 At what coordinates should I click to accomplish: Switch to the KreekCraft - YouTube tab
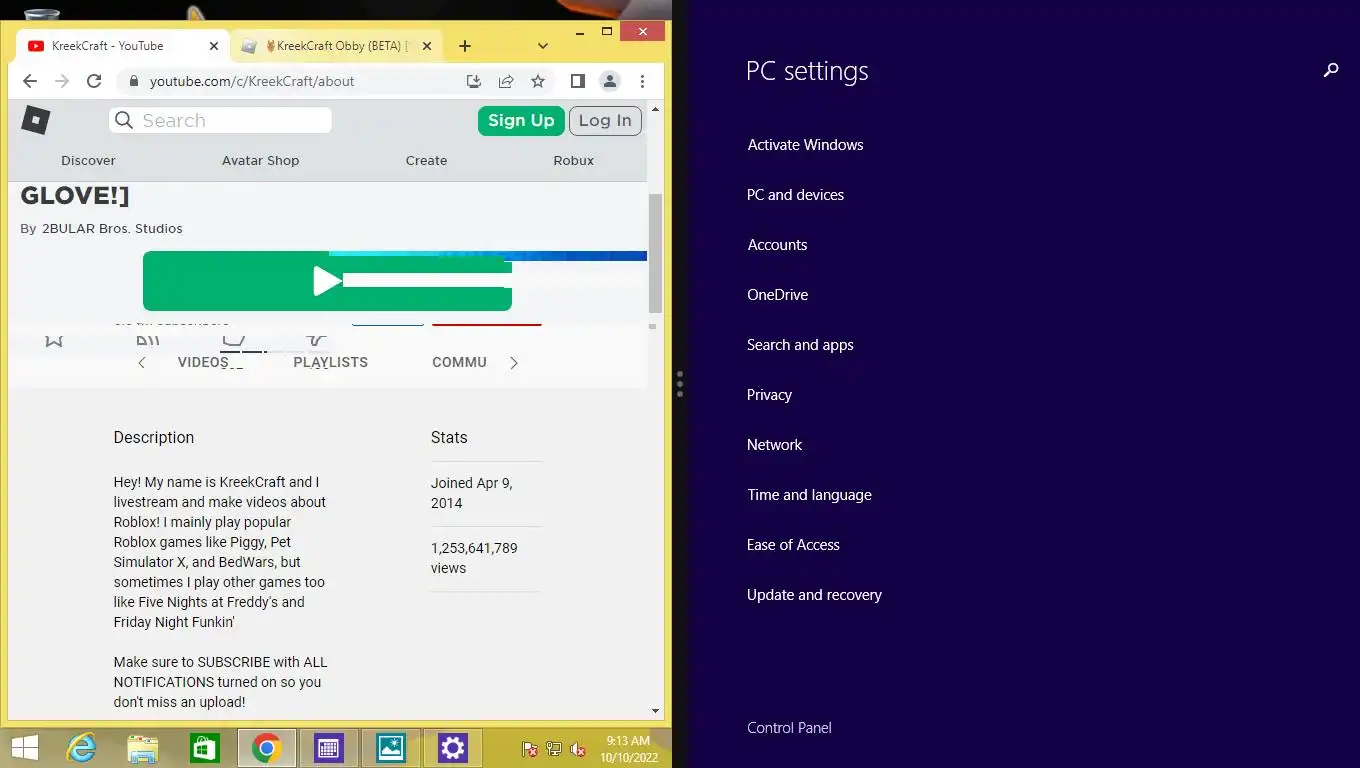120,46
